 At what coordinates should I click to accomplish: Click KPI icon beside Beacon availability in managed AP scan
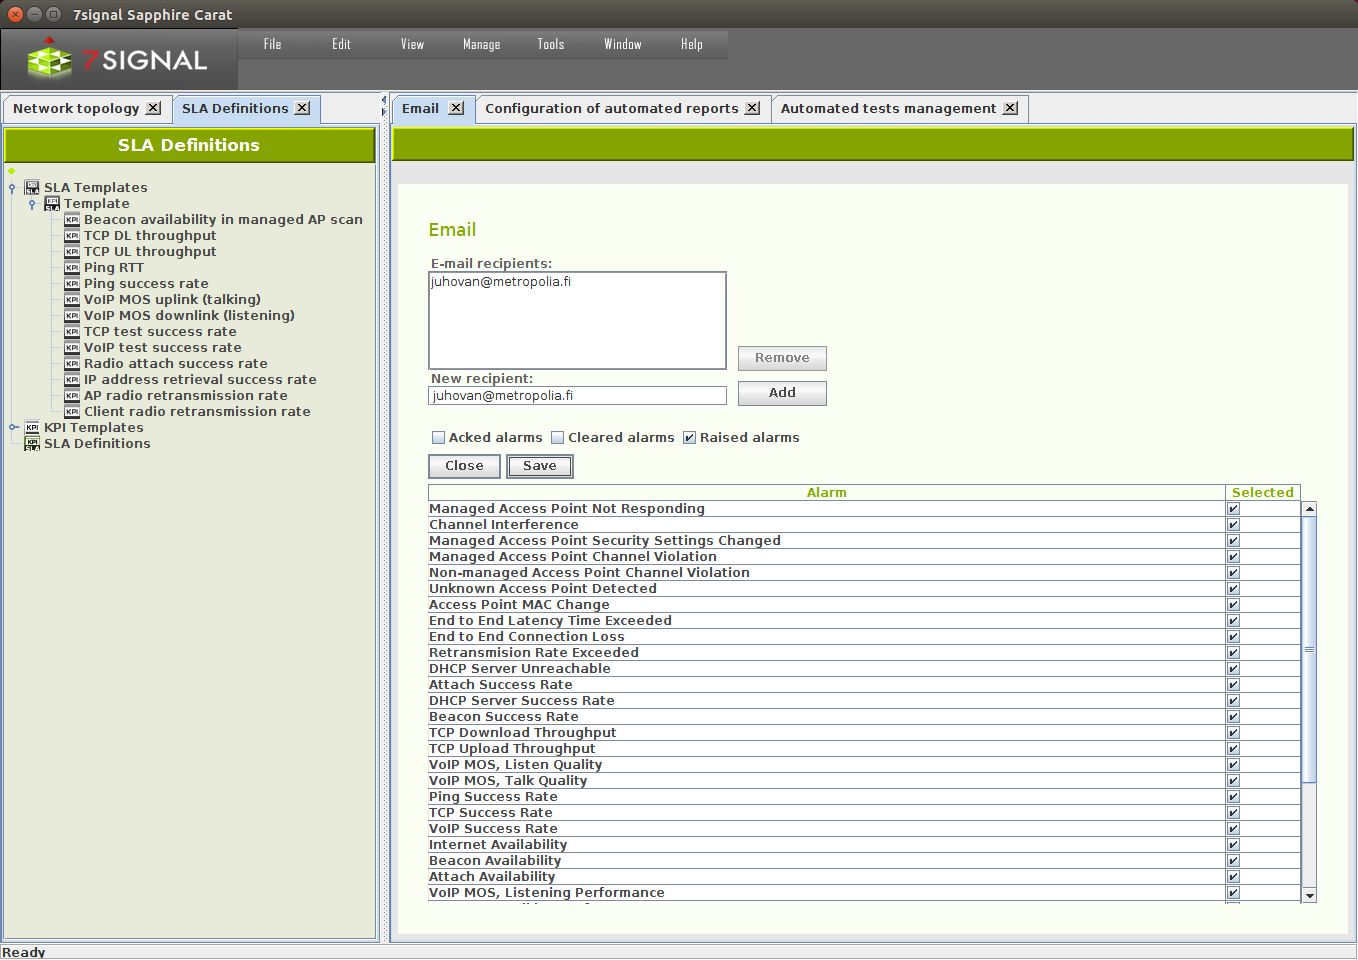[72, 219]
